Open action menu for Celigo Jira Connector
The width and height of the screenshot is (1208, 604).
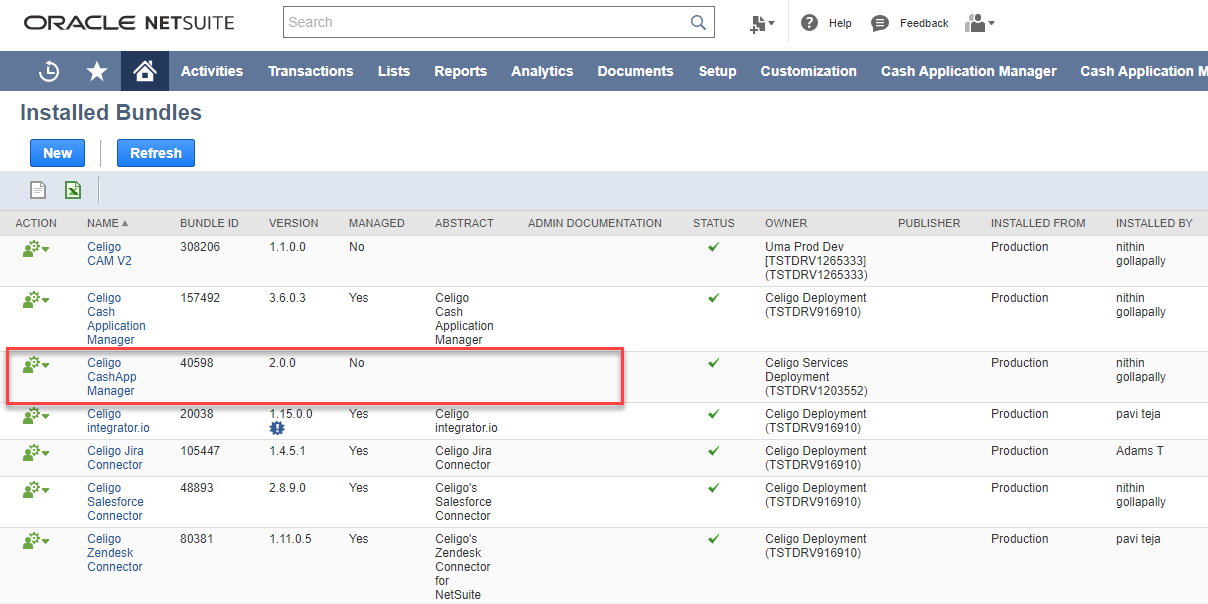(x=36, y=453)
